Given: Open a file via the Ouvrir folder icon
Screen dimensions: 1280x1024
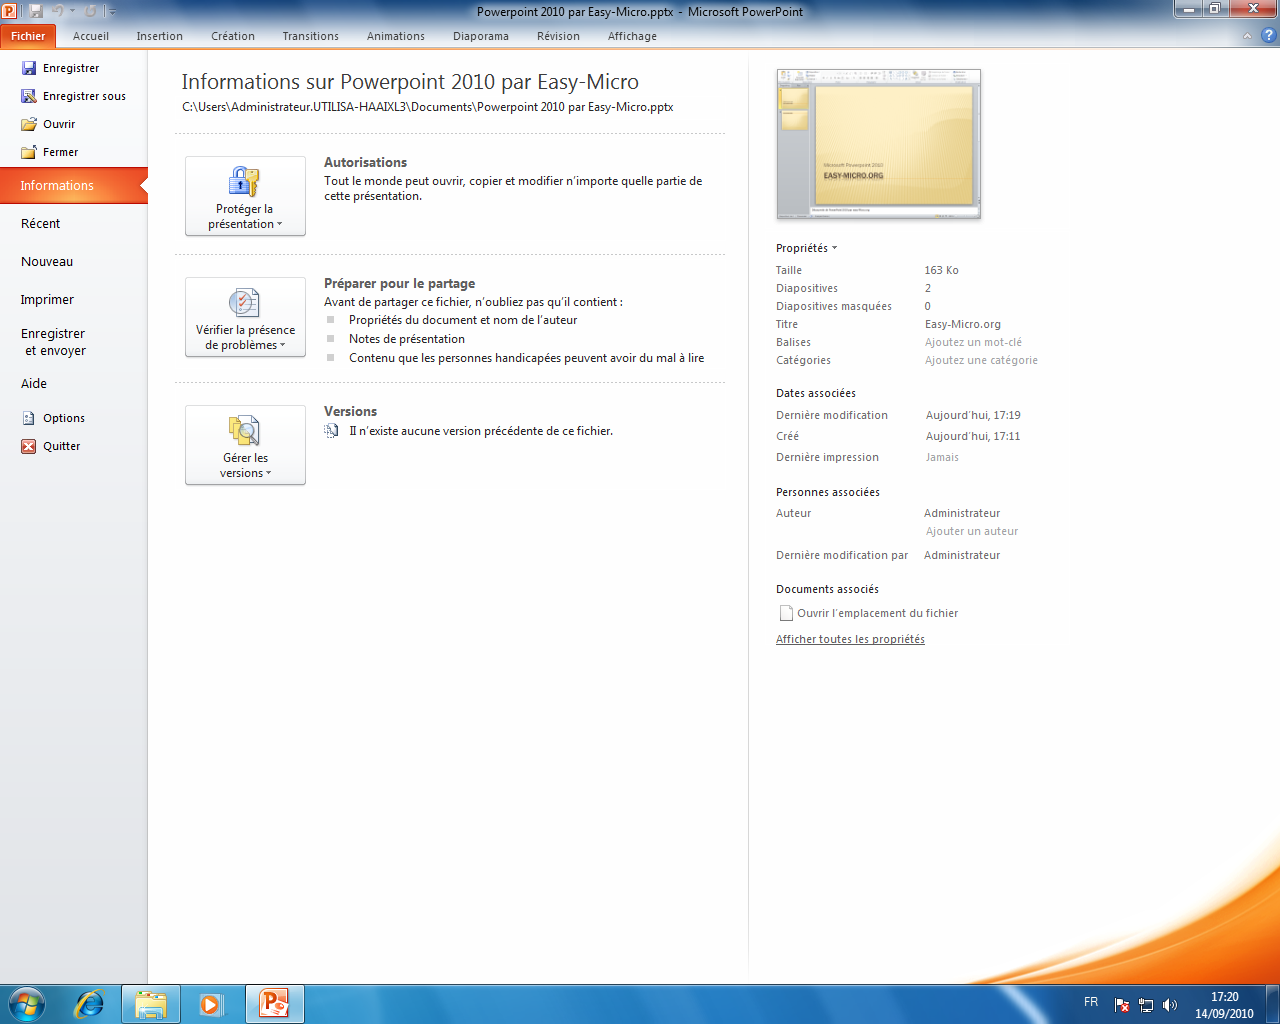Looking at the screenshot, I should point(29,124).
